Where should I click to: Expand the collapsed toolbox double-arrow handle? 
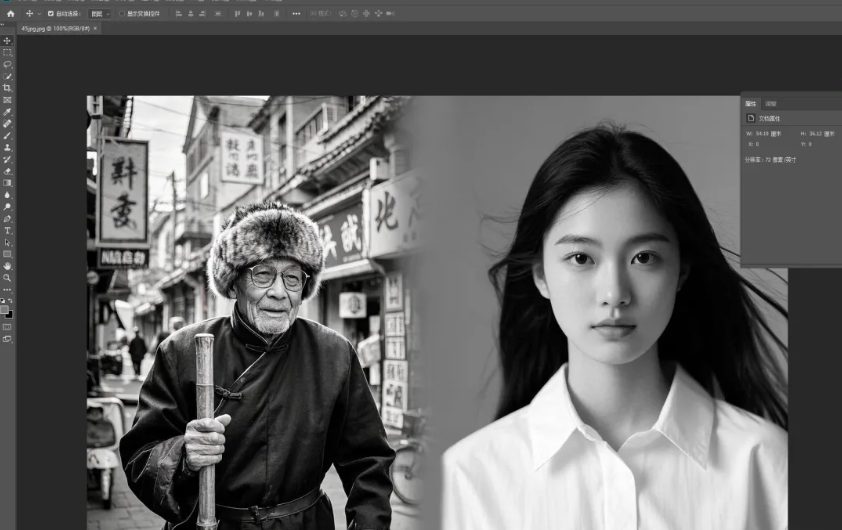coord(3,24)
